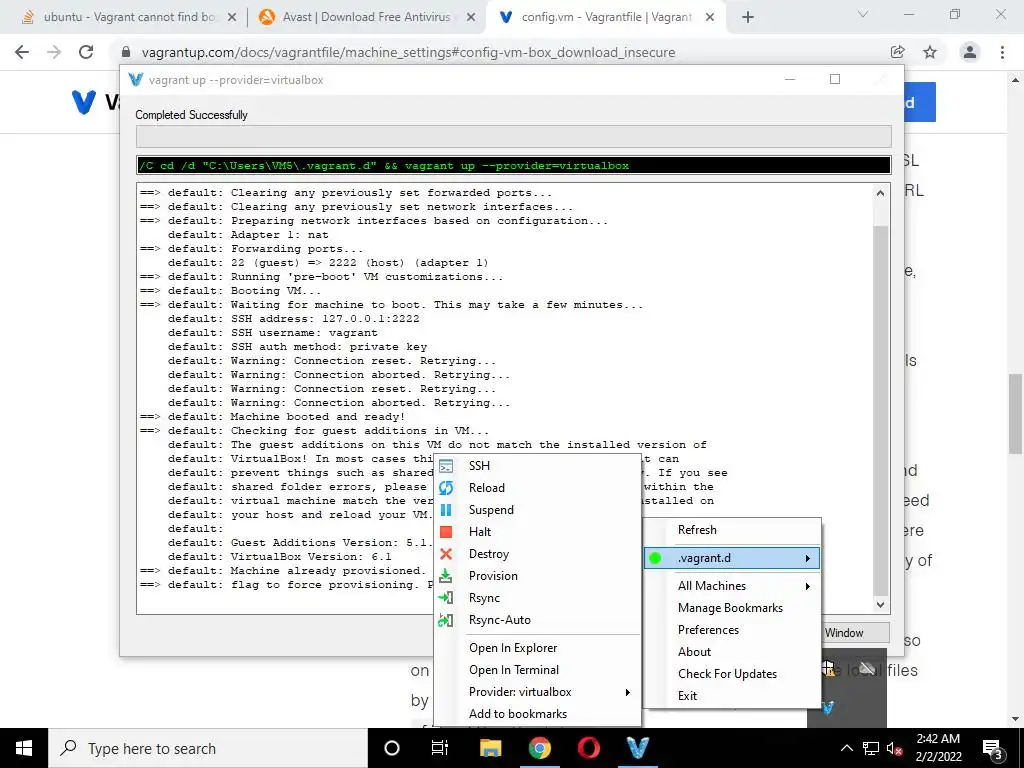
Task: Click the share page icon
Action: click(898, 52)
